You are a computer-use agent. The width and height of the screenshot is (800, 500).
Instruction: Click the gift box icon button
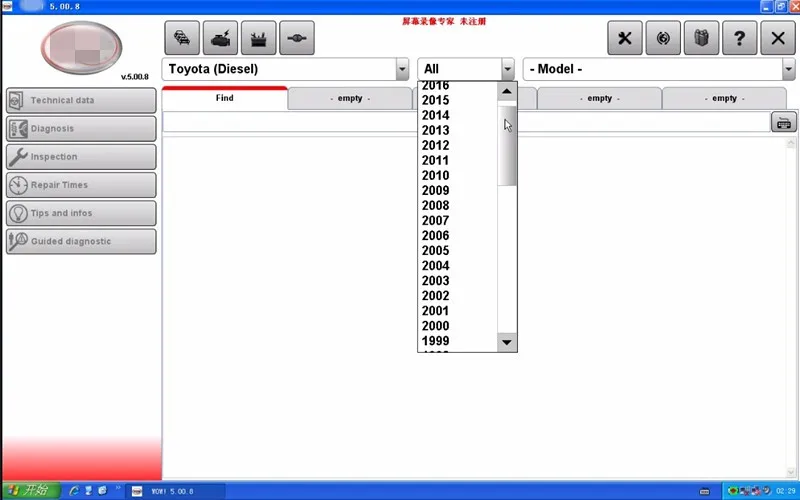pos(702,38)
